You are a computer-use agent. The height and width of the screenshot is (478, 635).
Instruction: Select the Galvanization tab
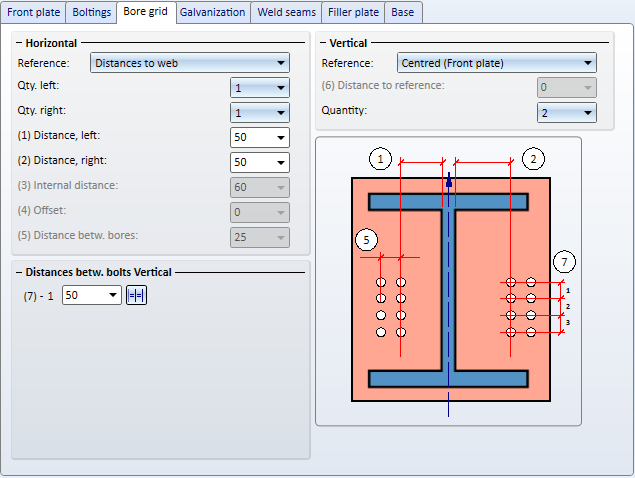tap(212, 12)
